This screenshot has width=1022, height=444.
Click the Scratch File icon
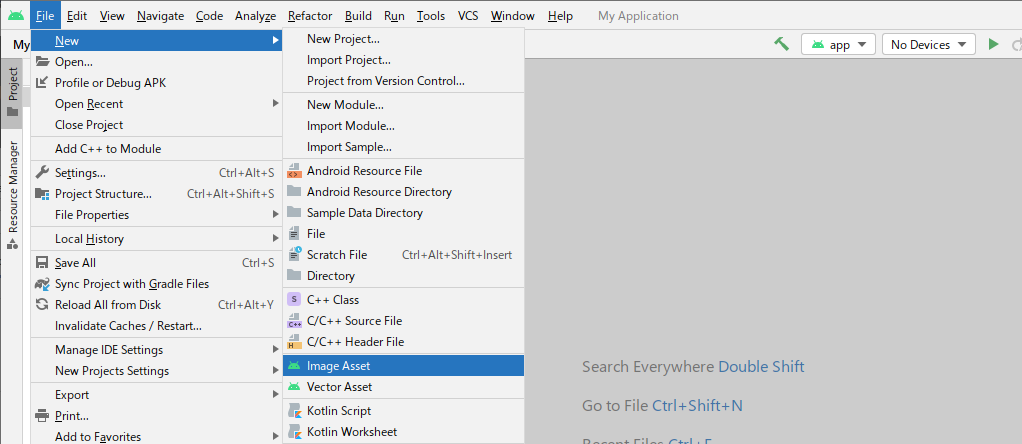[x=295, y=254]
